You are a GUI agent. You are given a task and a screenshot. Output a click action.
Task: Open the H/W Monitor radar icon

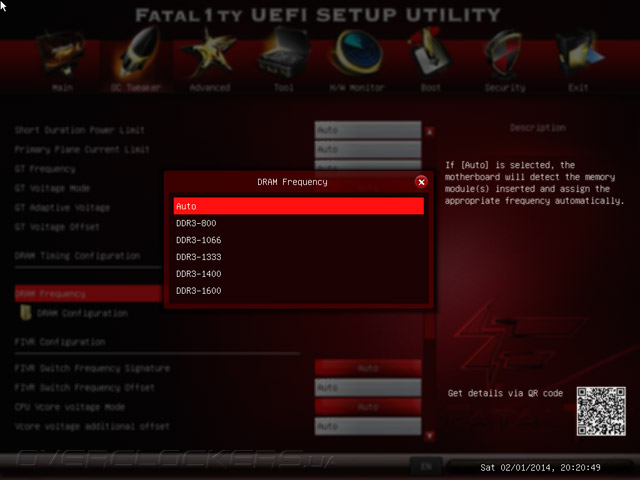point(357,53)
